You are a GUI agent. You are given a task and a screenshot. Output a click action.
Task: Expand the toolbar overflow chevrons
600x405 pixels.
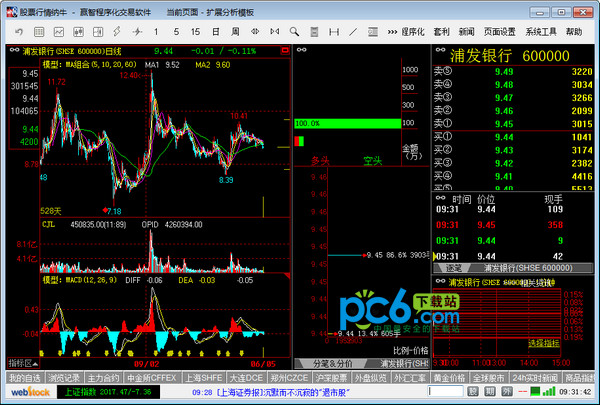[392, 32]
